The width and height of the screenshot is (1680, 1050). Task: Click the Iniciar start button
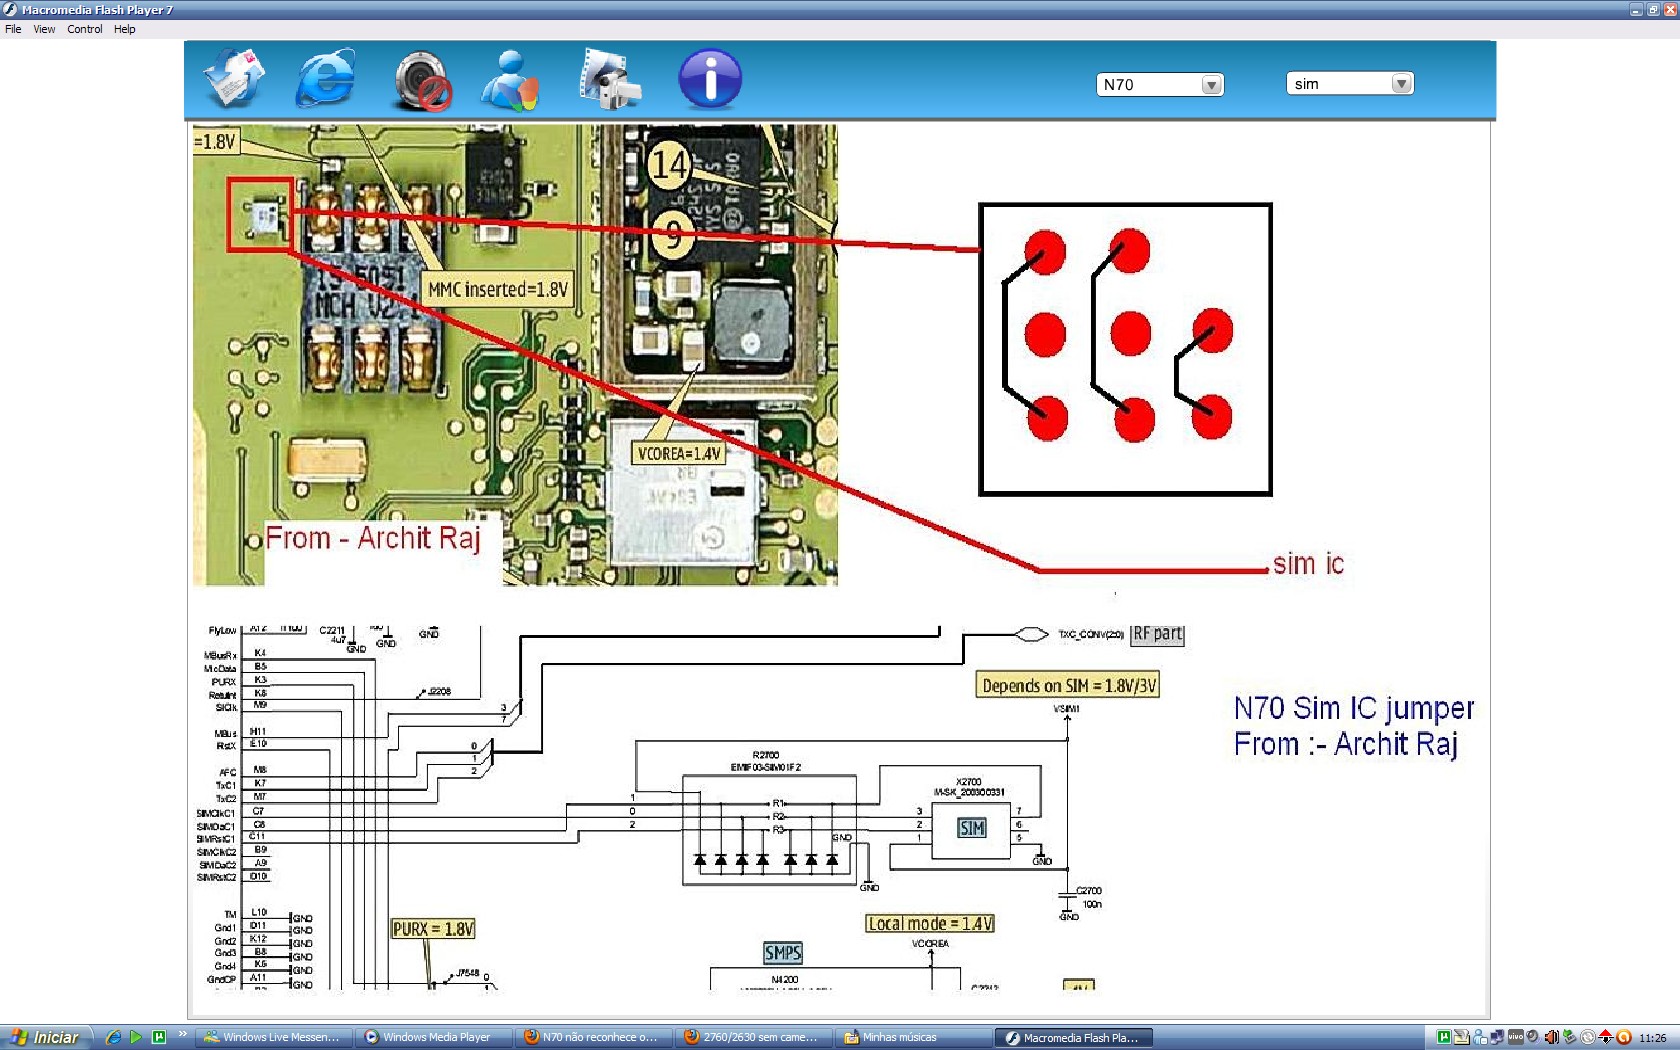pyautogui.click(x=45, y=1037)
